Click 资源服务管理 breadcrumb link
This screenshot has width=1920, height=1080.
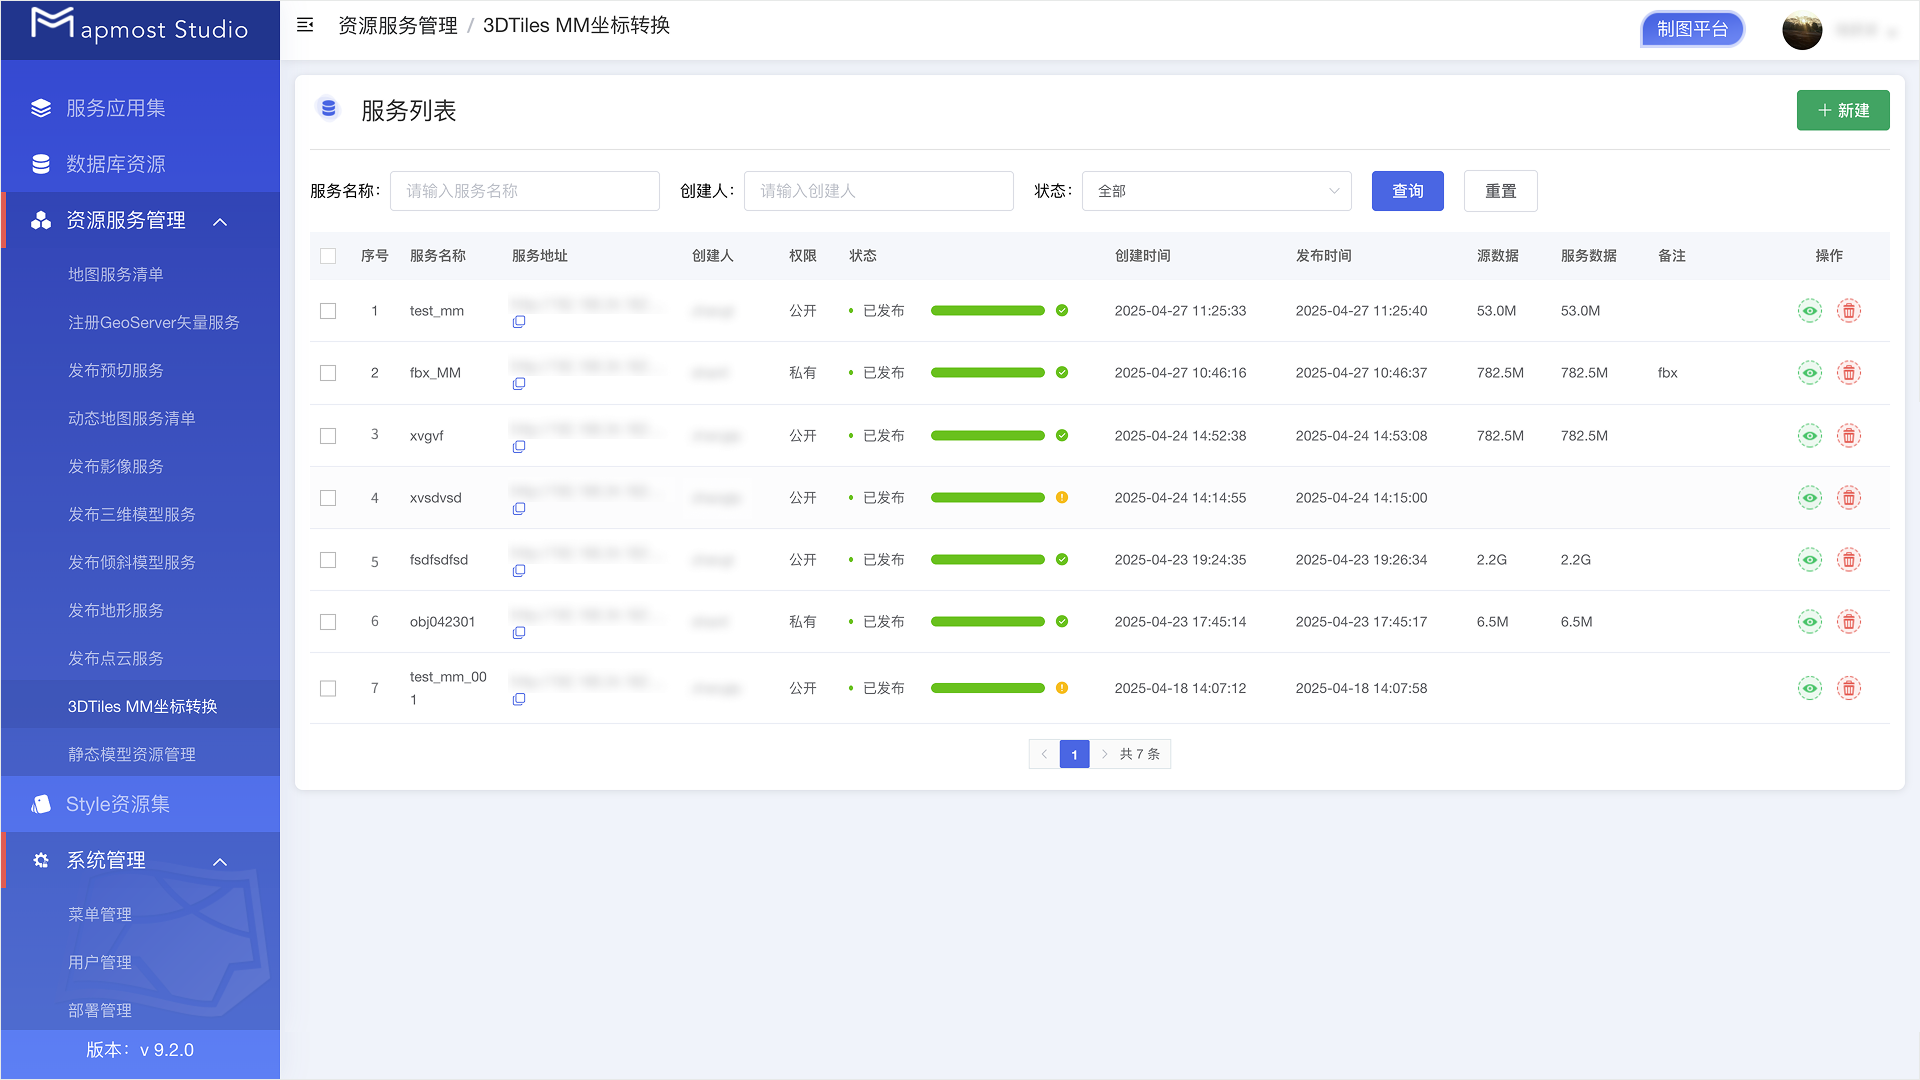[397, 25]
